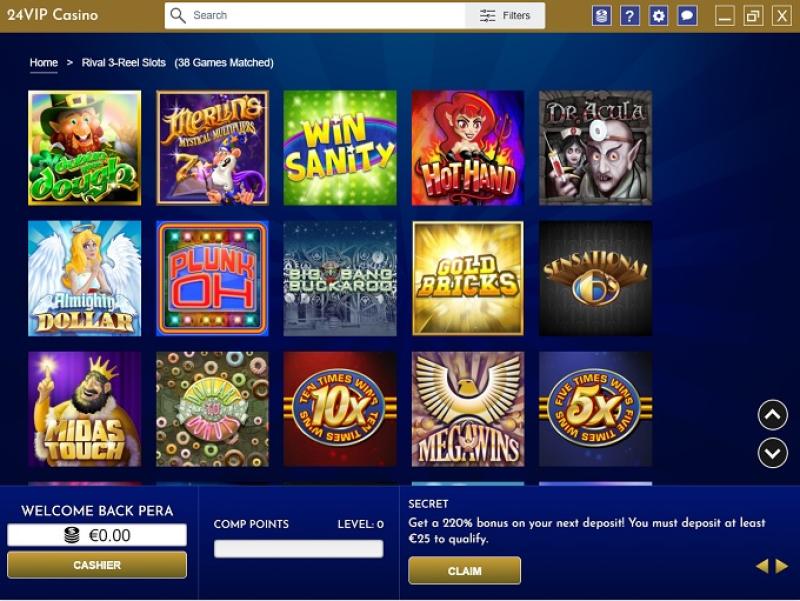Open the Gold Bricks game thumbnail
This screenshot has height=601, width=800.
[468, 278]
